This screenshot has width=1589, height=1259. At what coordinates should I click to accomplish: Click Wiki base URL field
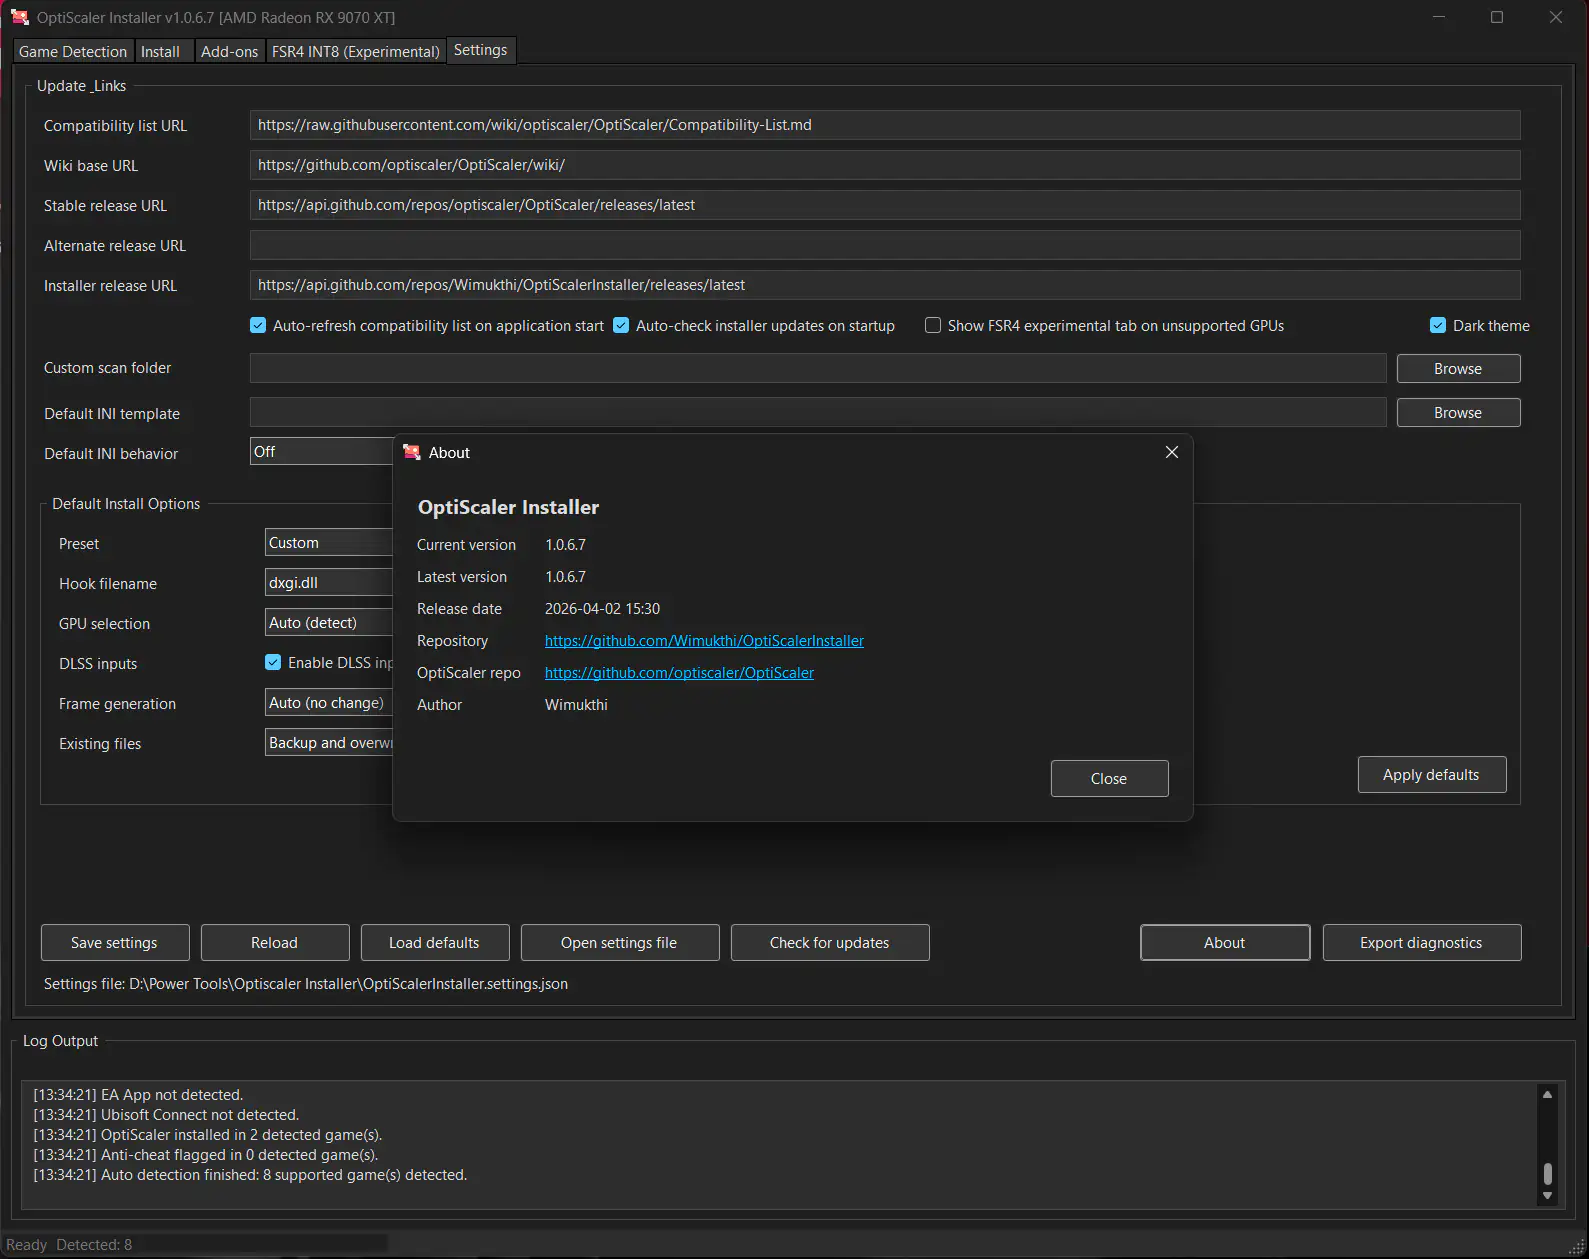[885, 165]
